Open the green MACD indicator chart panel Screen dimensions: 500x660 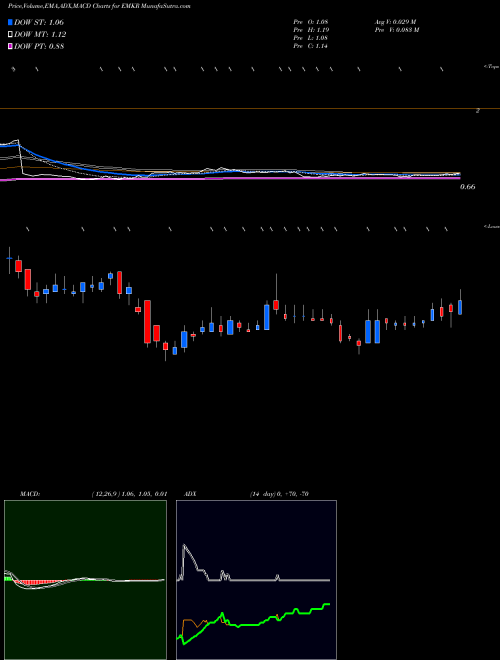pos(85,580)
